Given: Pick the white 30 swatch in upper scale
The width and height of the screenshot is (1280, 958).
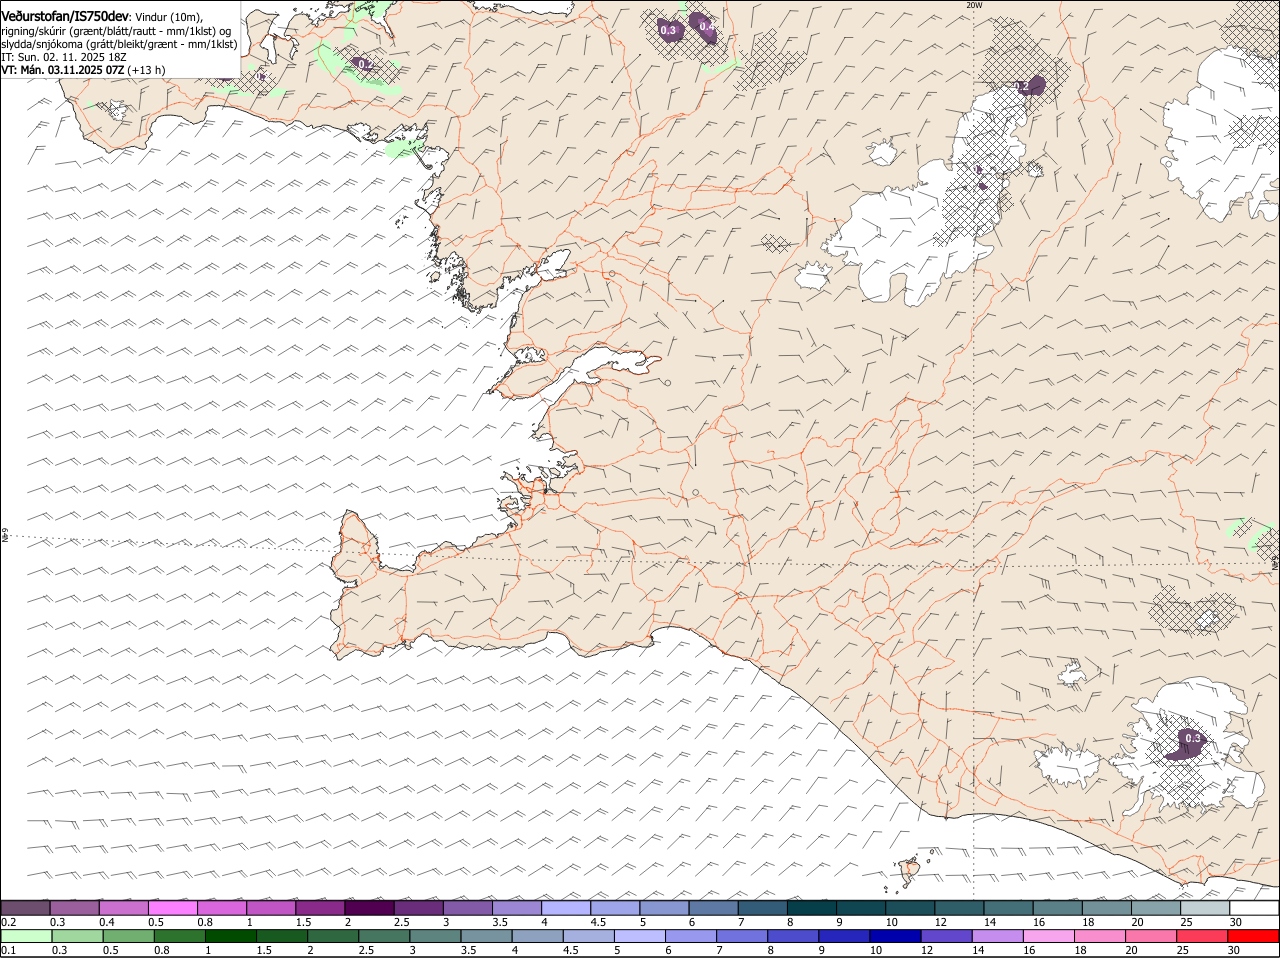Looking at the screenshot, I should (x=1254, y=907).
